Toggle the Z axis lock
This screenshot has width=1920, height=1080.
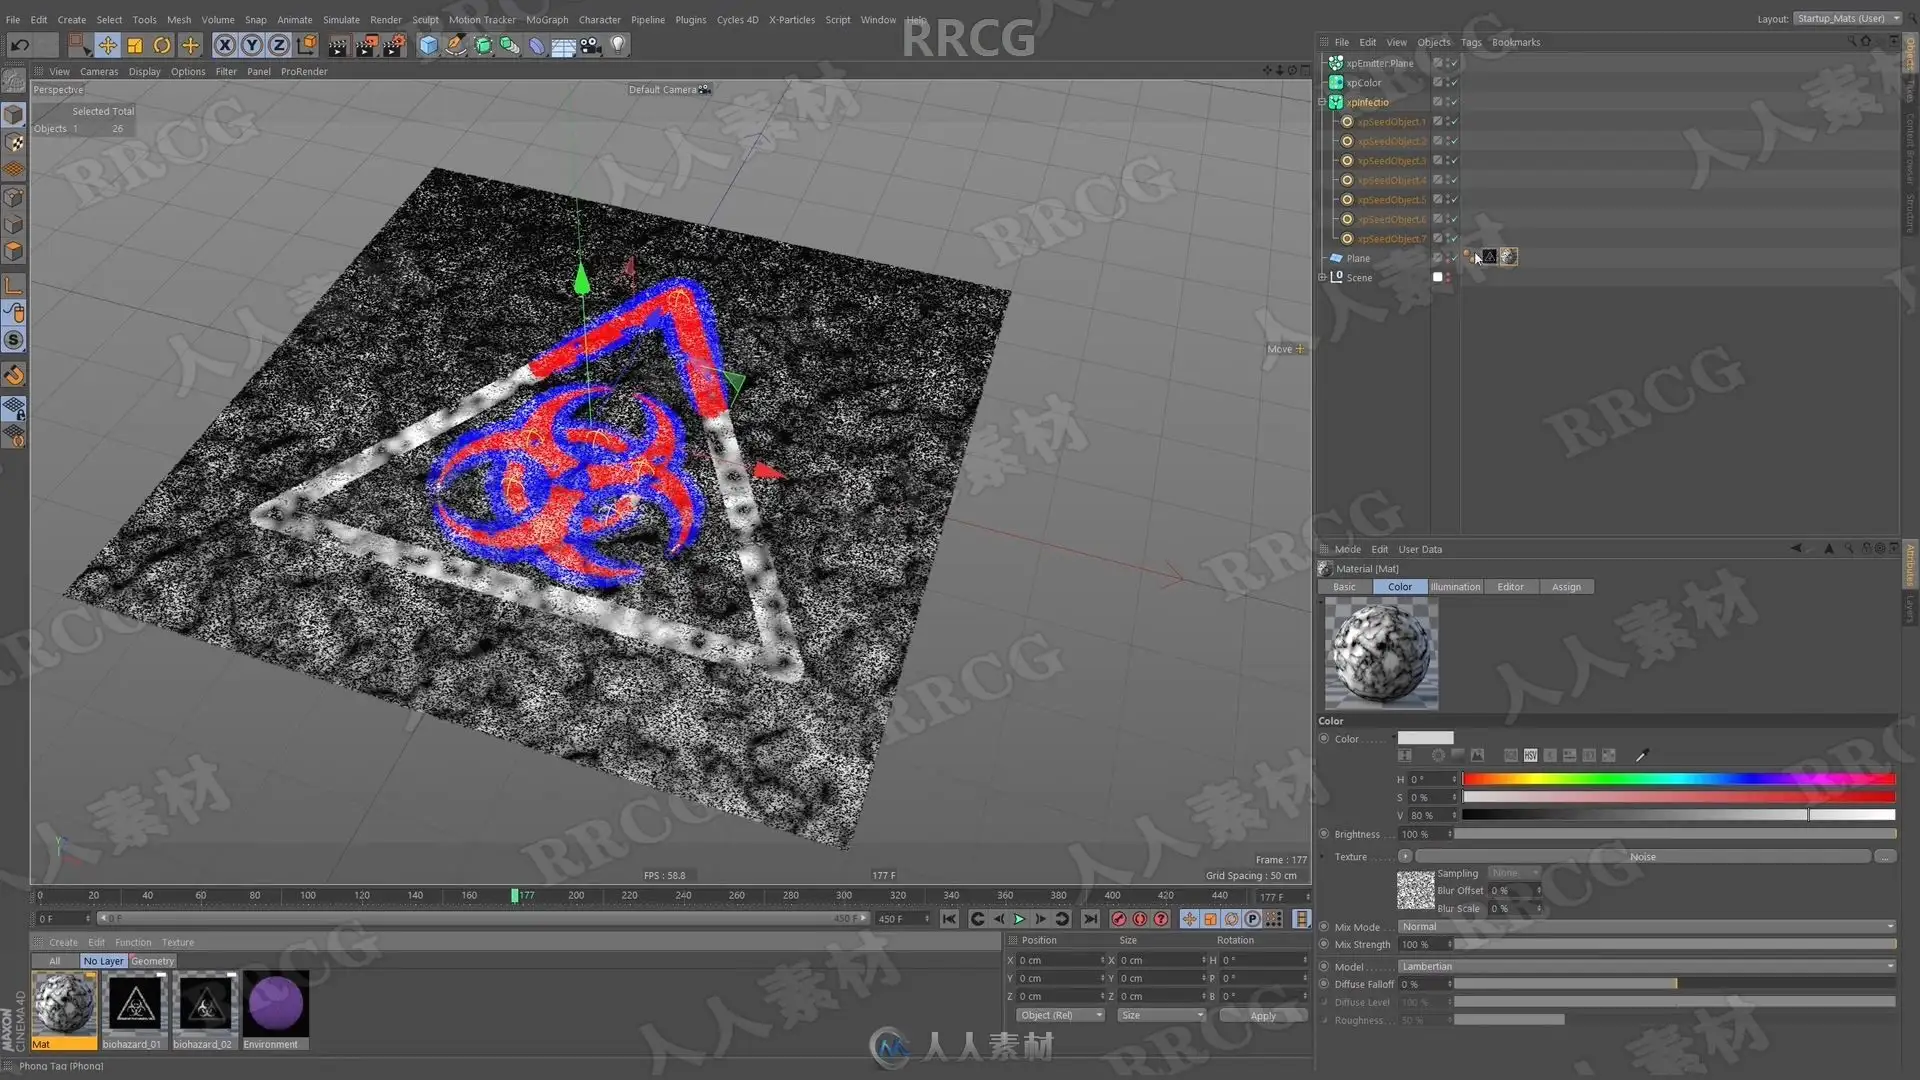click(x=279, y=45)
